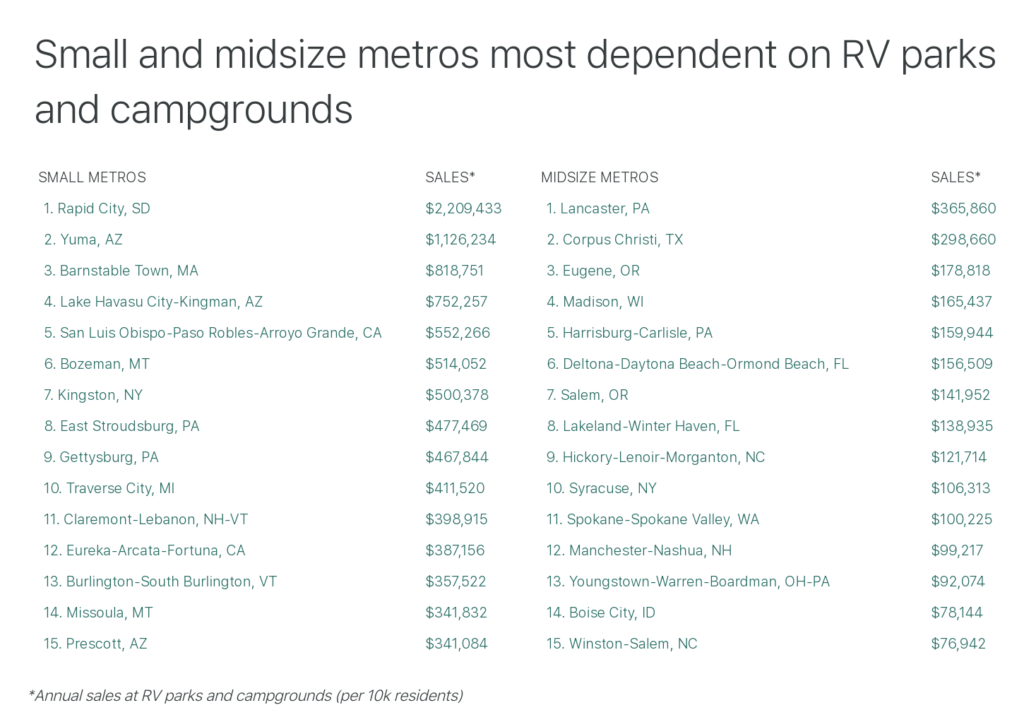The width and height of the screenshot is (1024, 715).
Task: Select '4. Madison, WI'
Action: (x=595, y=302)
